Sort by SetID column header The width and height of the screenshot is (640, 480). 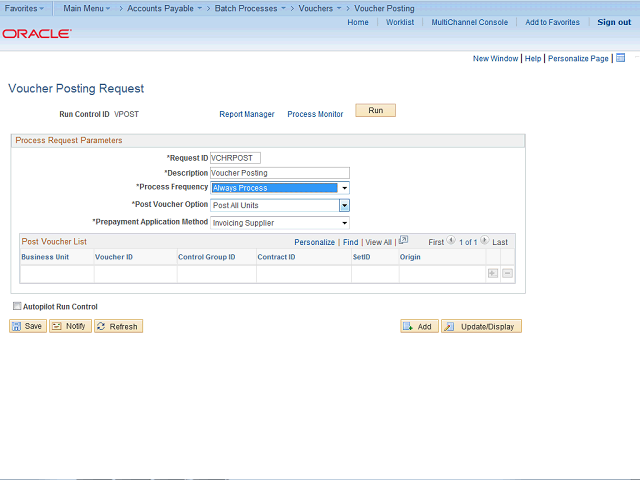(362, 257)
